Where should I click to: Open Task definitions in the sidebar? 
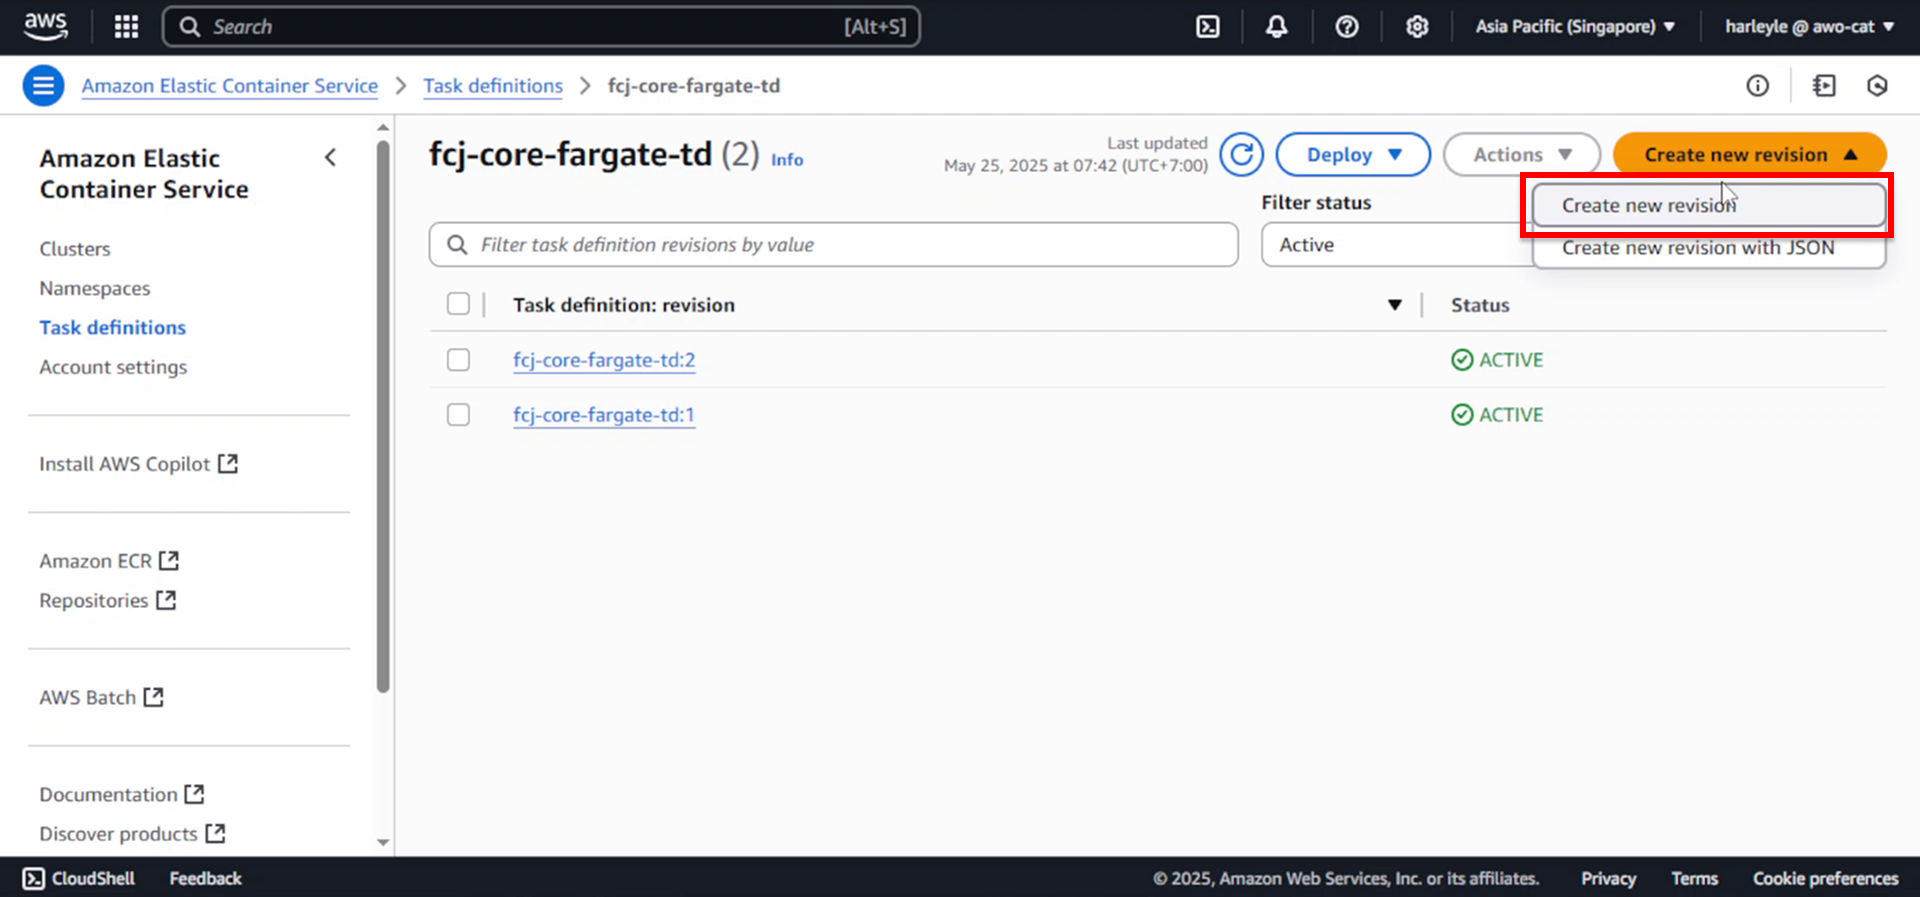pyautogui.click(x=113, y=328)
